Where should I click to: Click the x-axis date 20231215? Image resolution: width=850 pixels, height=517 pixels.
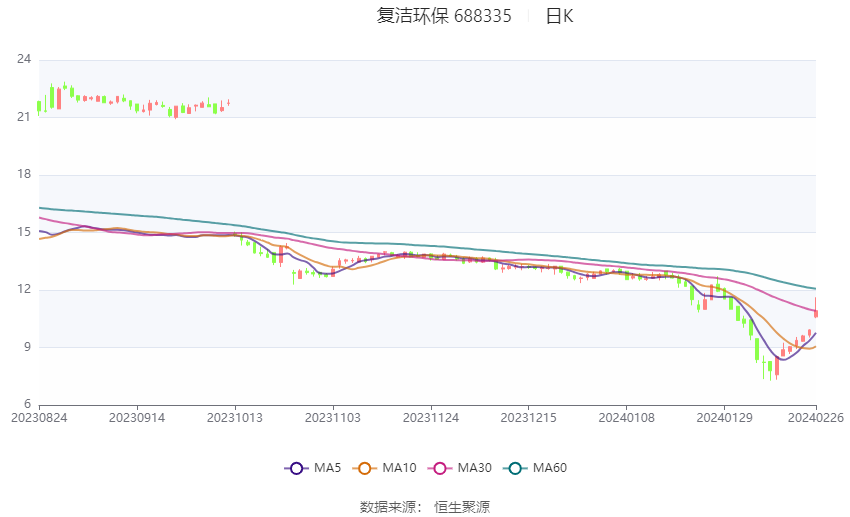tap(529, 418)
